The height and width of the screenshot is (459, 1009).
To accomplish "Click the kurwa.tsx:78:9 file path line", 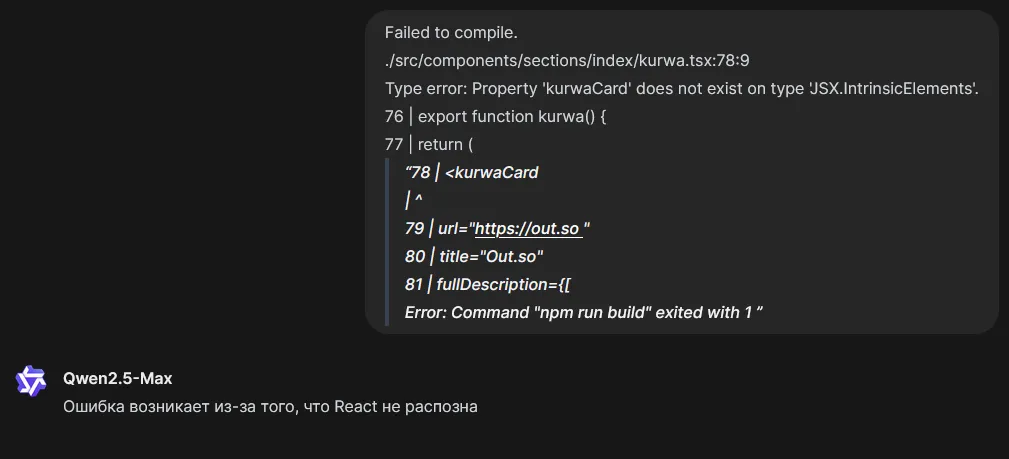I will coord(567,61).
